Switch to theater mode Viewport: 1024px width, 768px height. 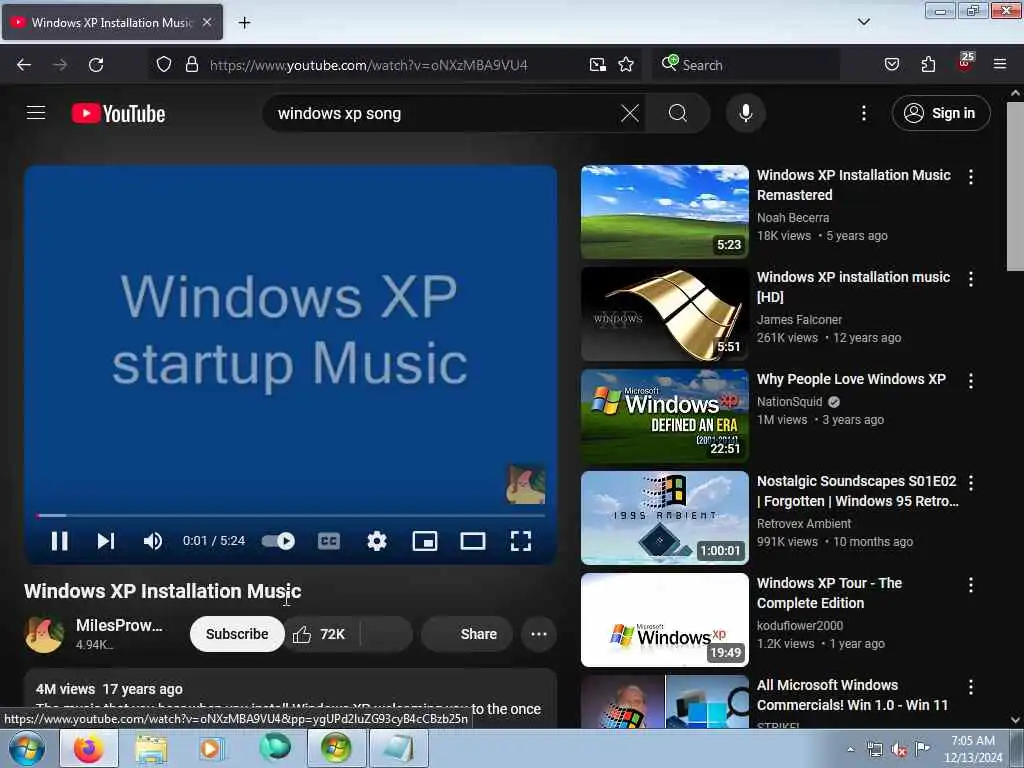pyautogui.click(x=473, y=541)
